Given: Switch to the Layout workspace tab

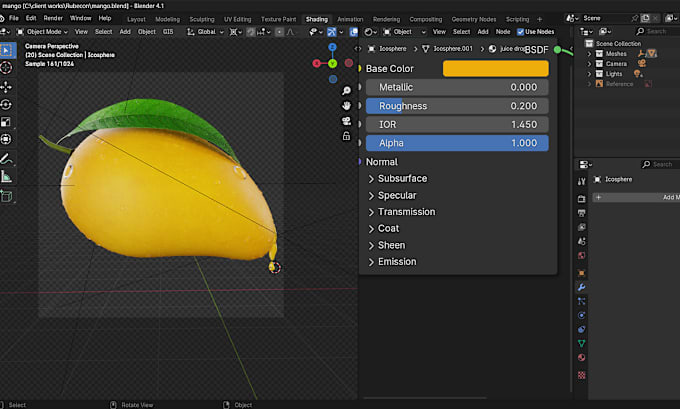Looking at the screenshot, I should [x=136, y=19].
